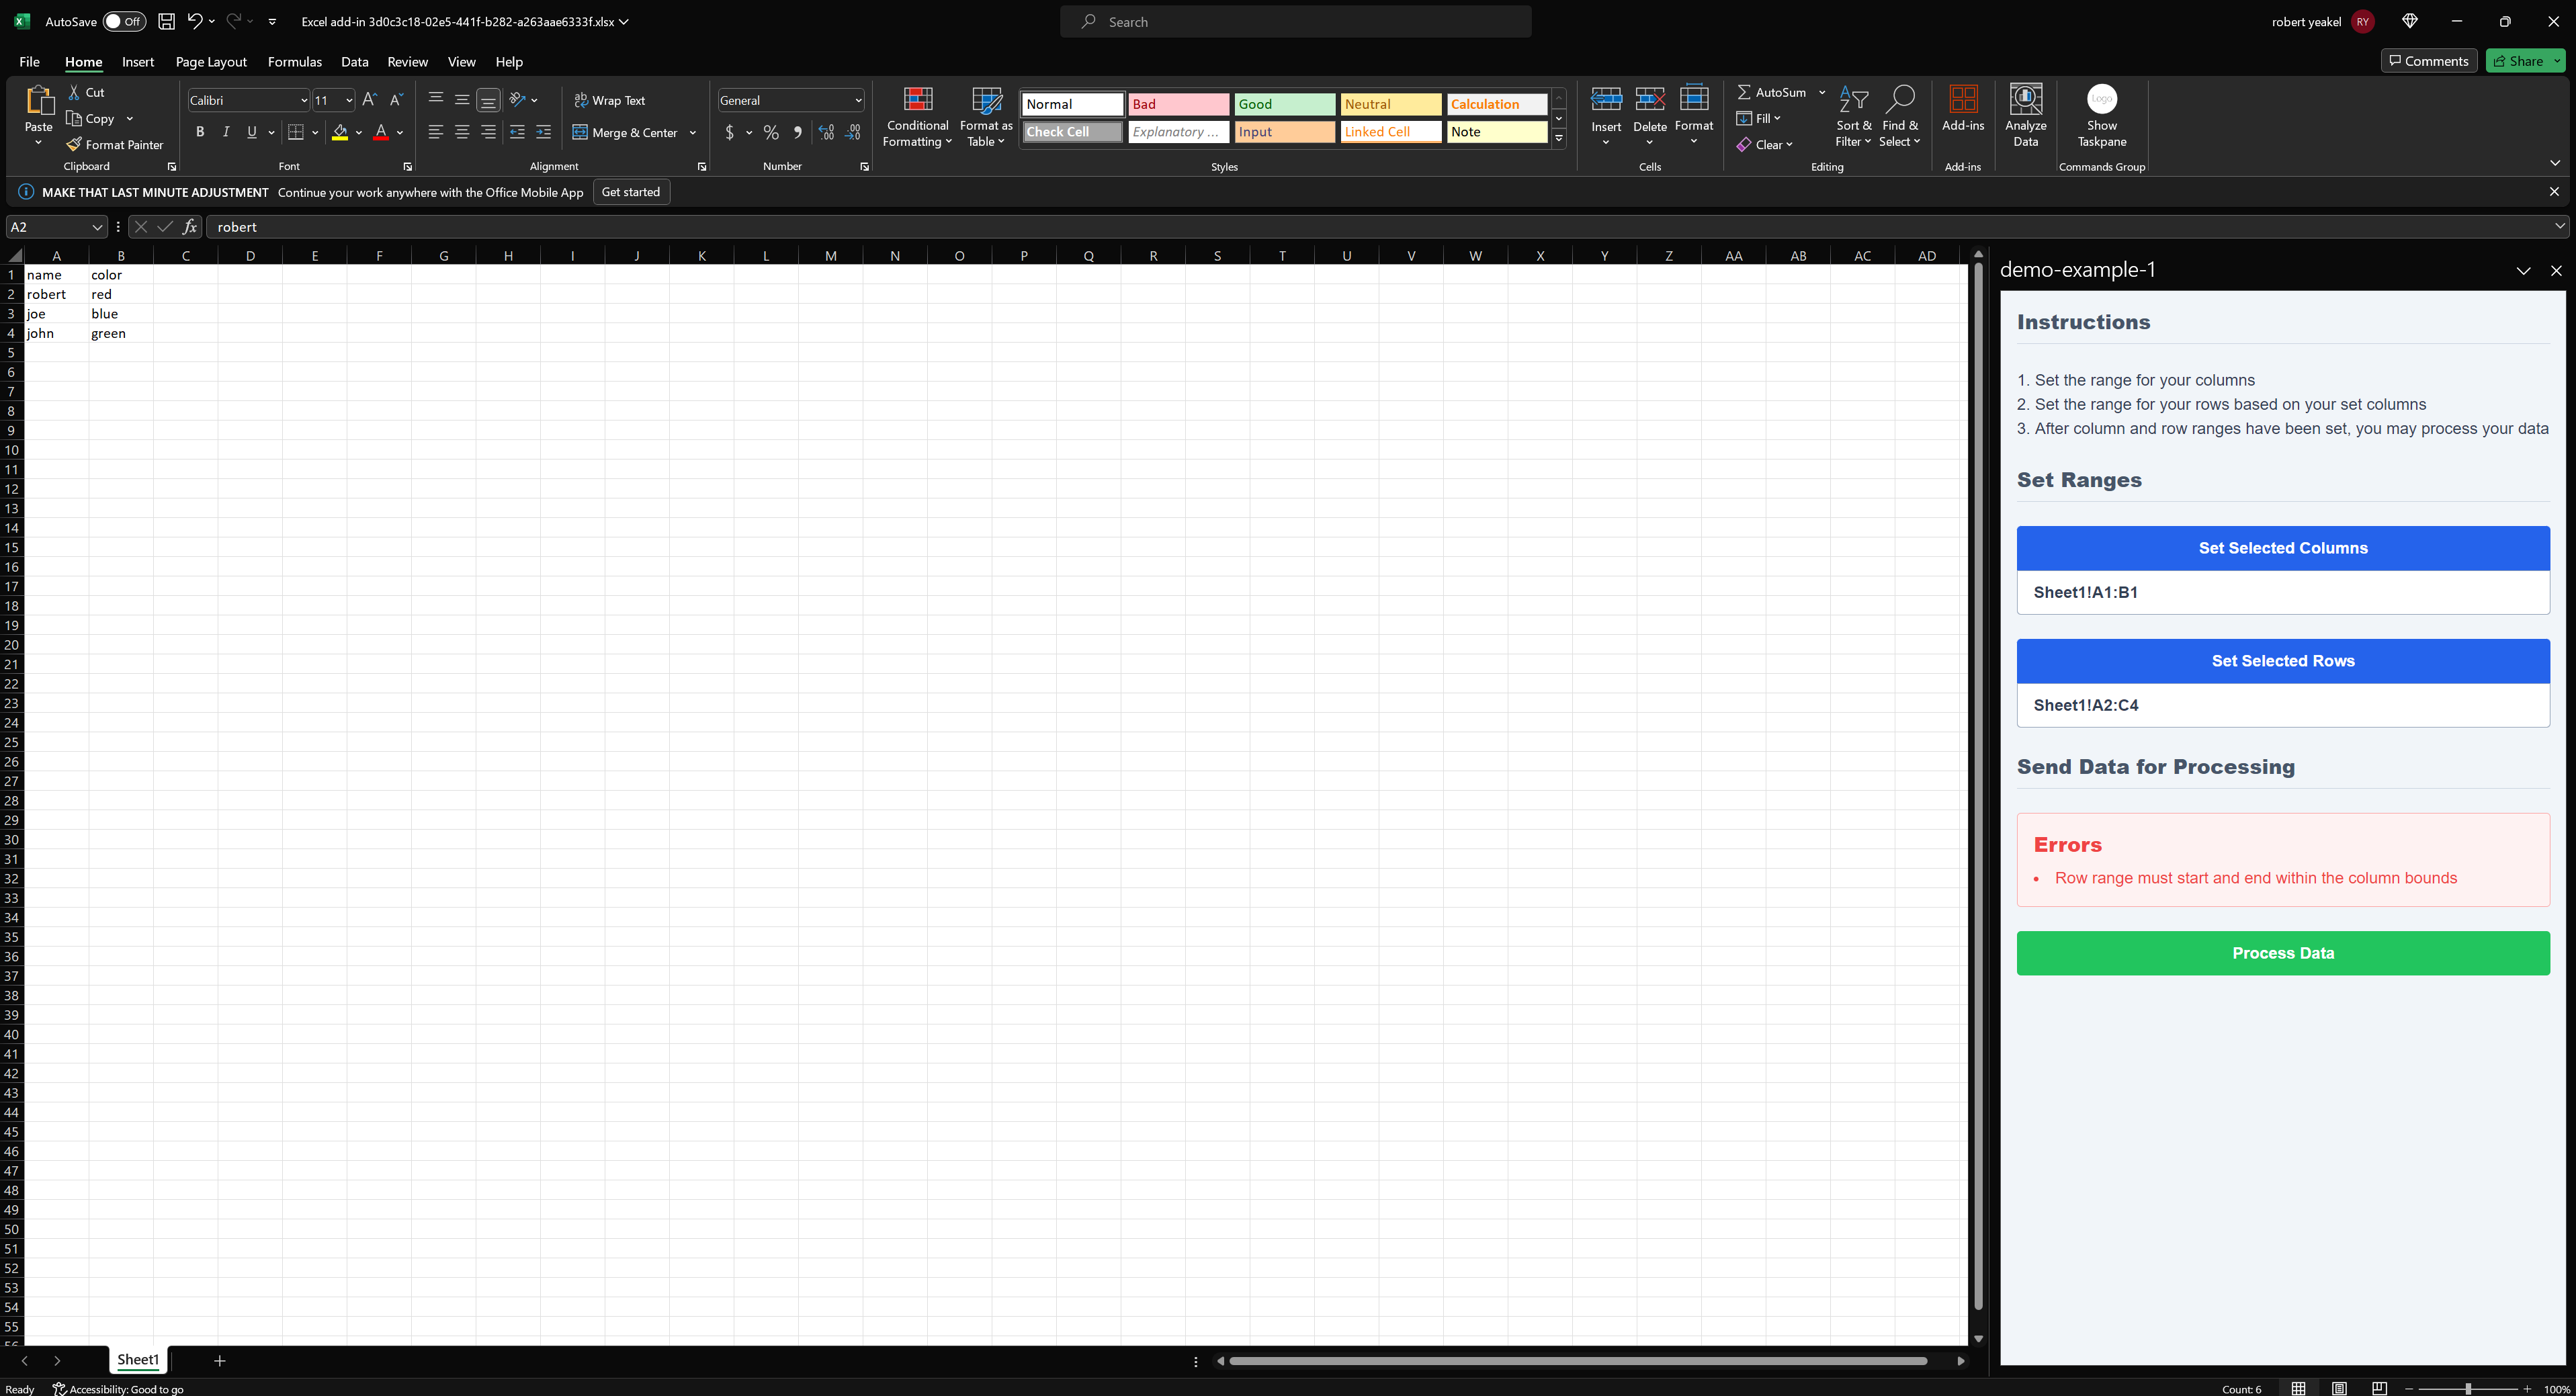Click the Save icon in the title bar
The height and width of the screenshot is (1396, 2576).
(167, 21)
